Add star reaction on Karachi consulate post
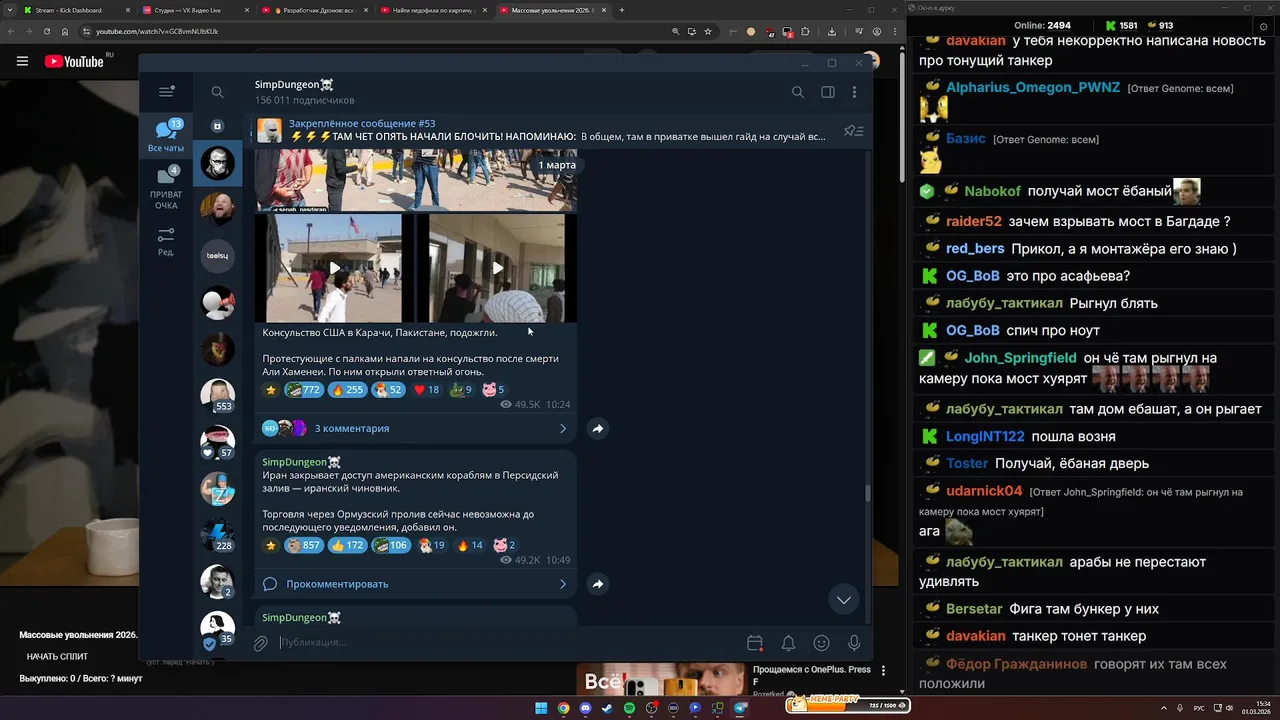This screenshot has width=1280, height=720. (270, 390)
